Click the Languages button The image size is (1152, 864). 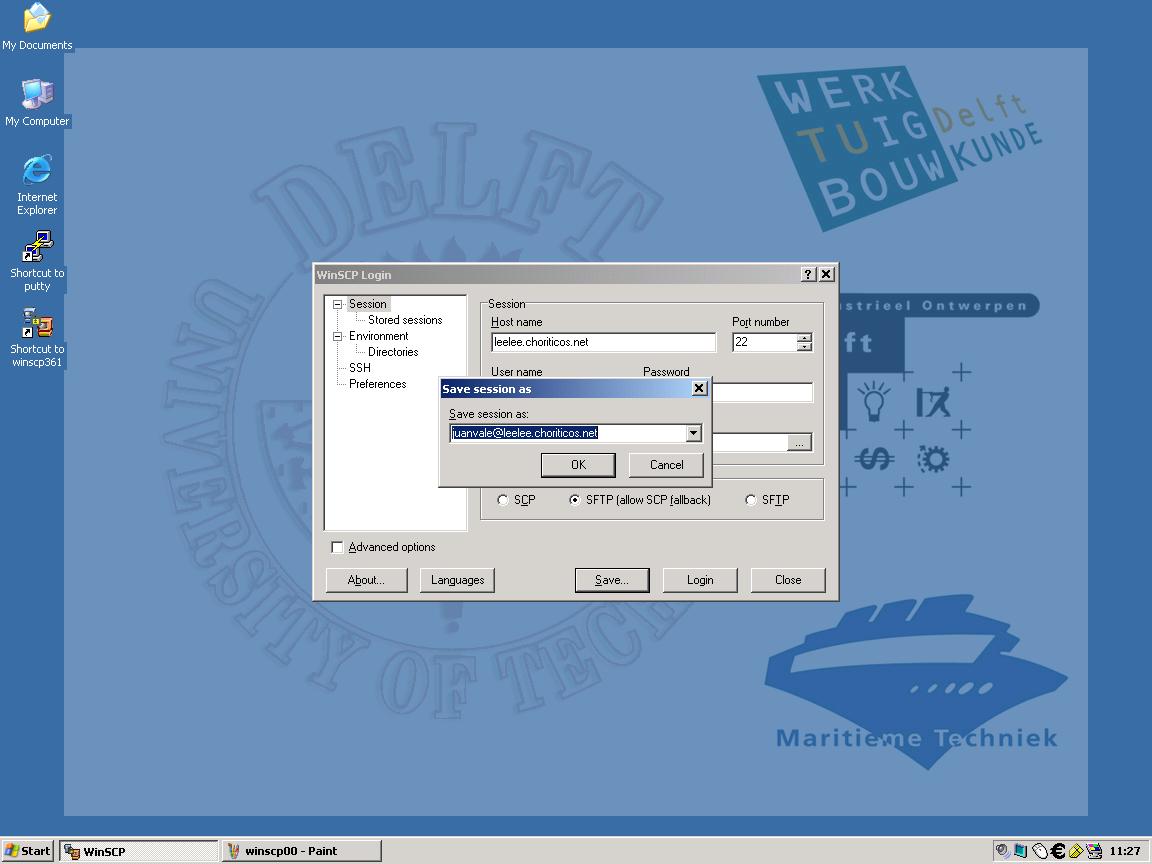(x=457, y=580)
